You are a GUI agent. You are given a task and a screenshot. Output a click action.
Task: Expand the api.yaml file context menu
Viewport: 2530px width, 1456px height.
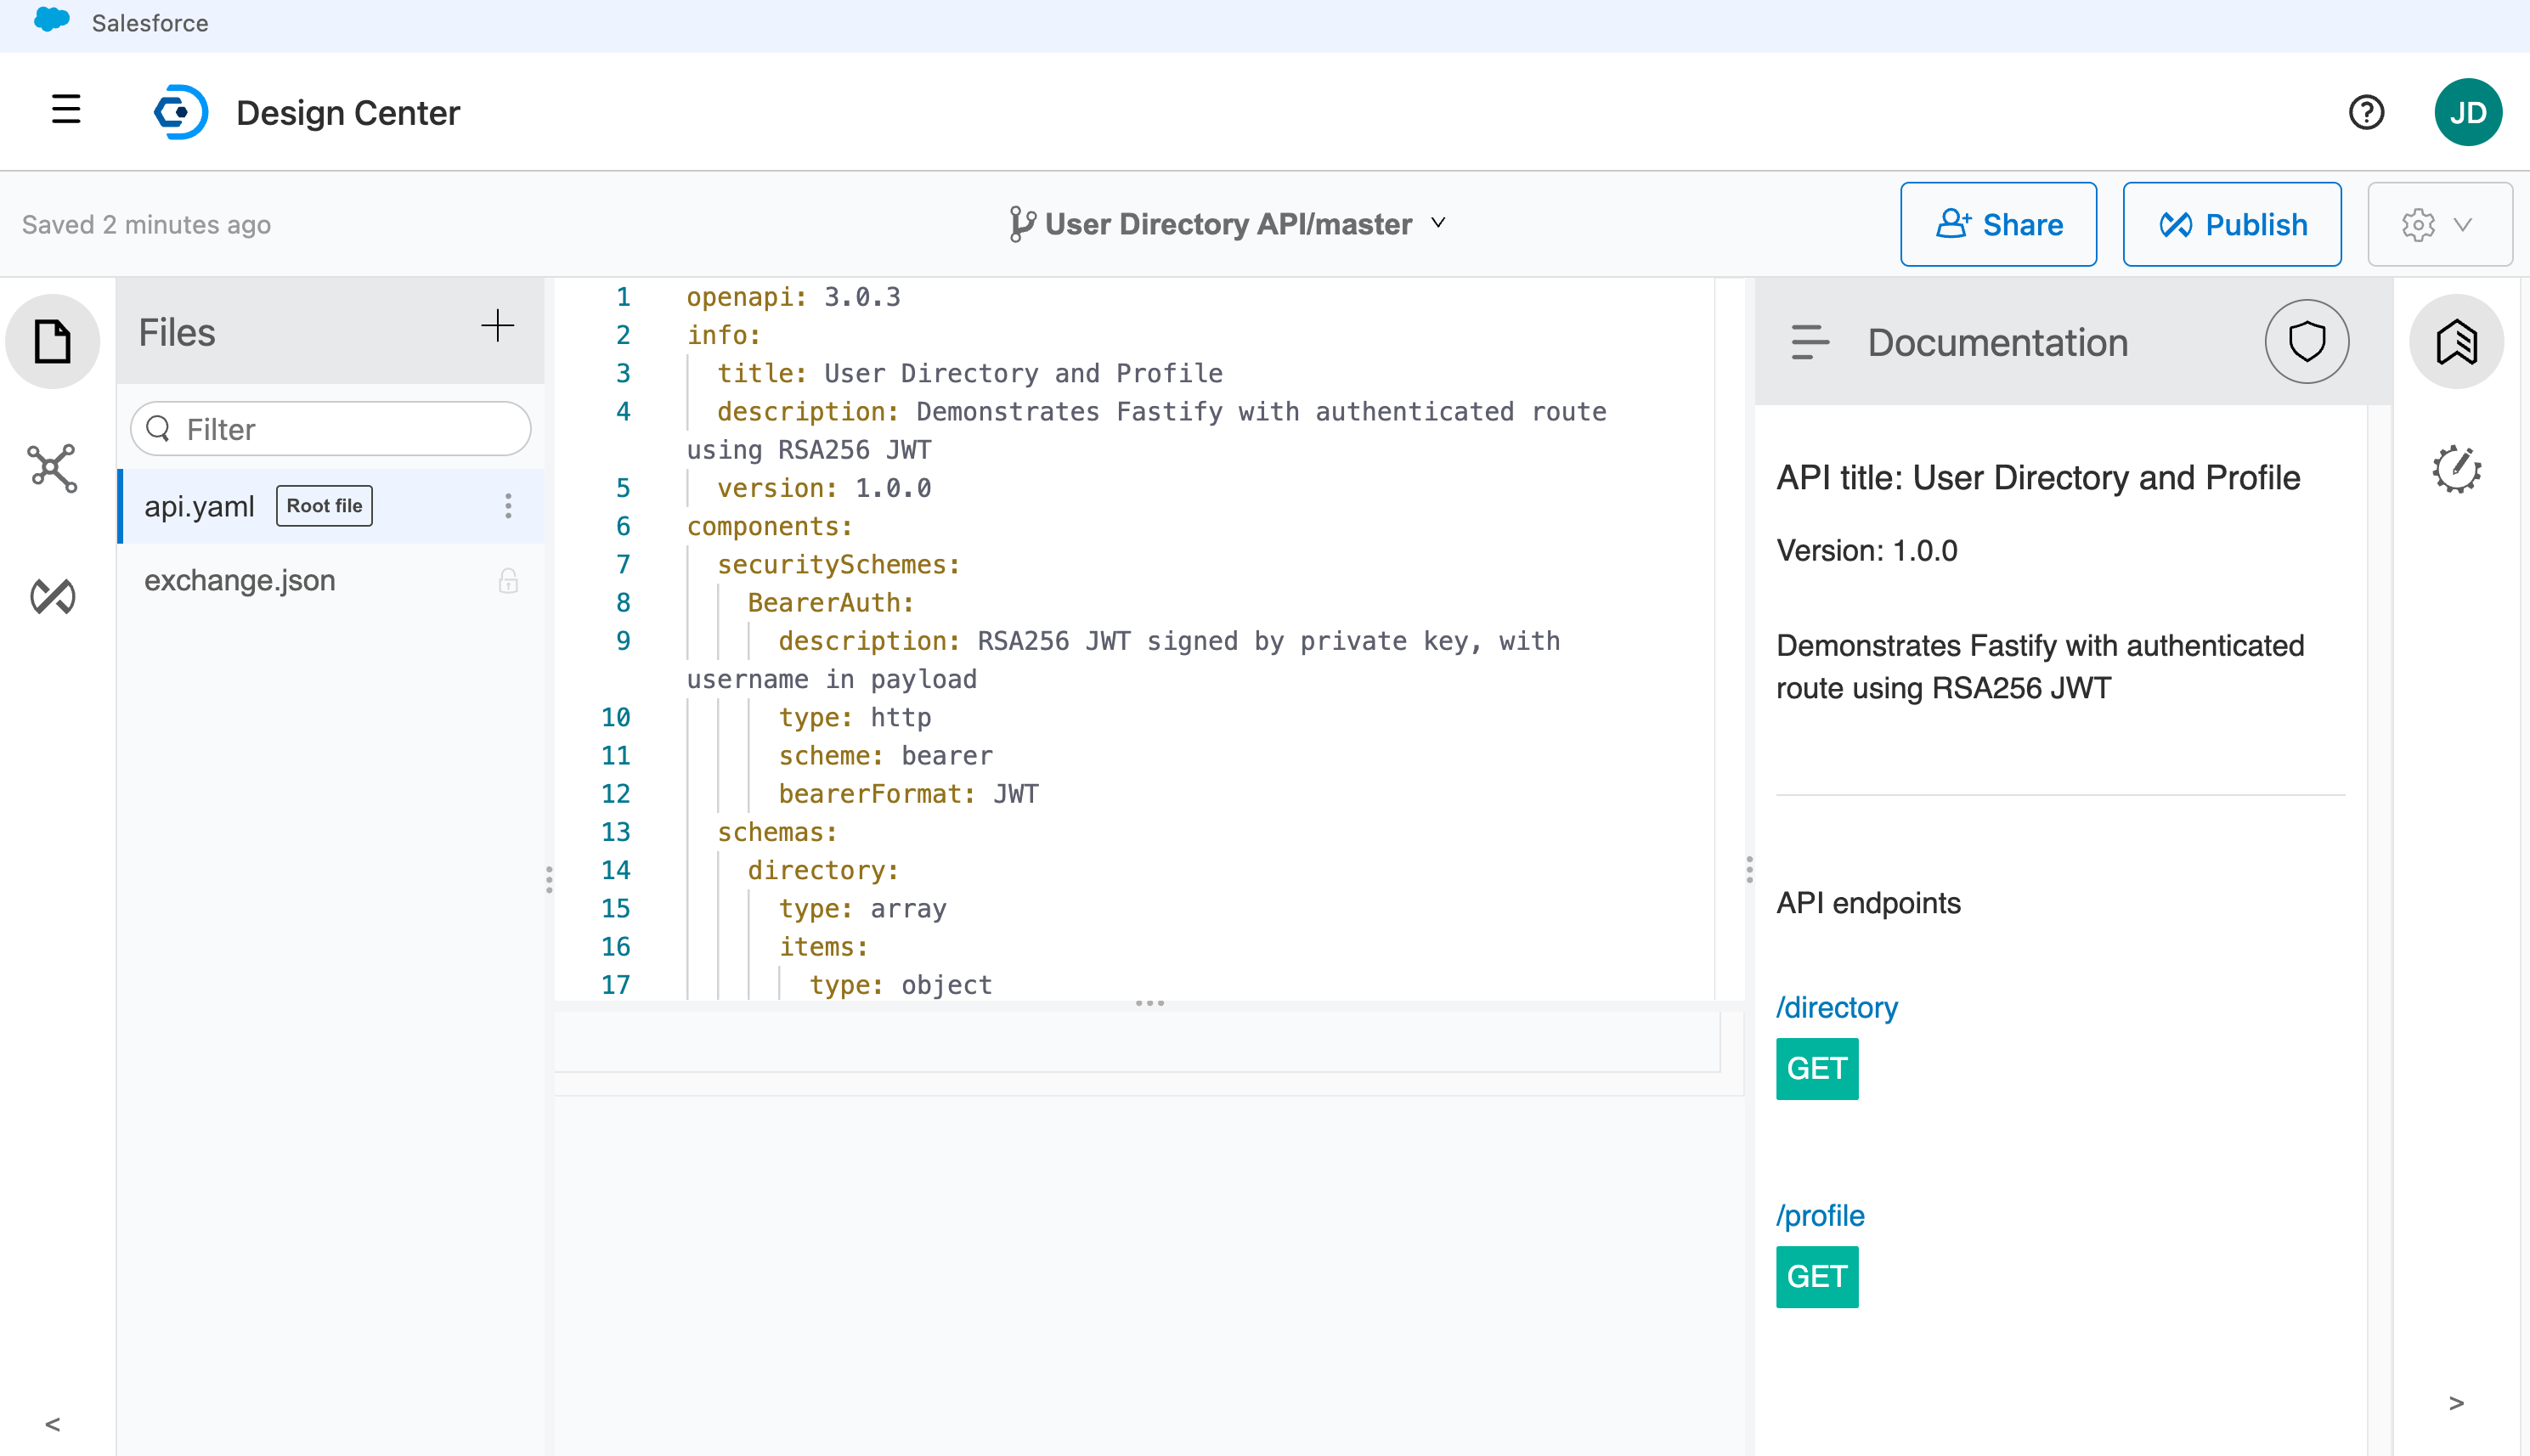tap(509, 505)
